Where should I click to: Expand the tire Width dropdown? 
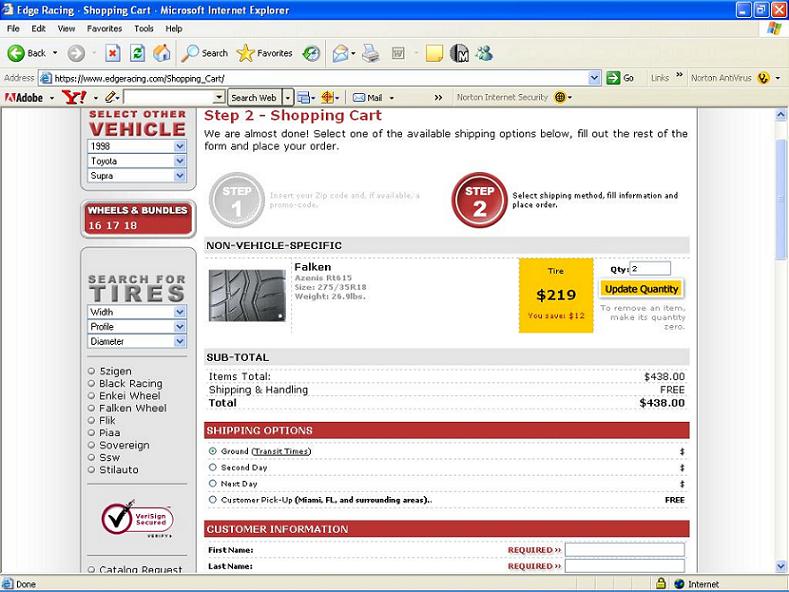point(136,312)
